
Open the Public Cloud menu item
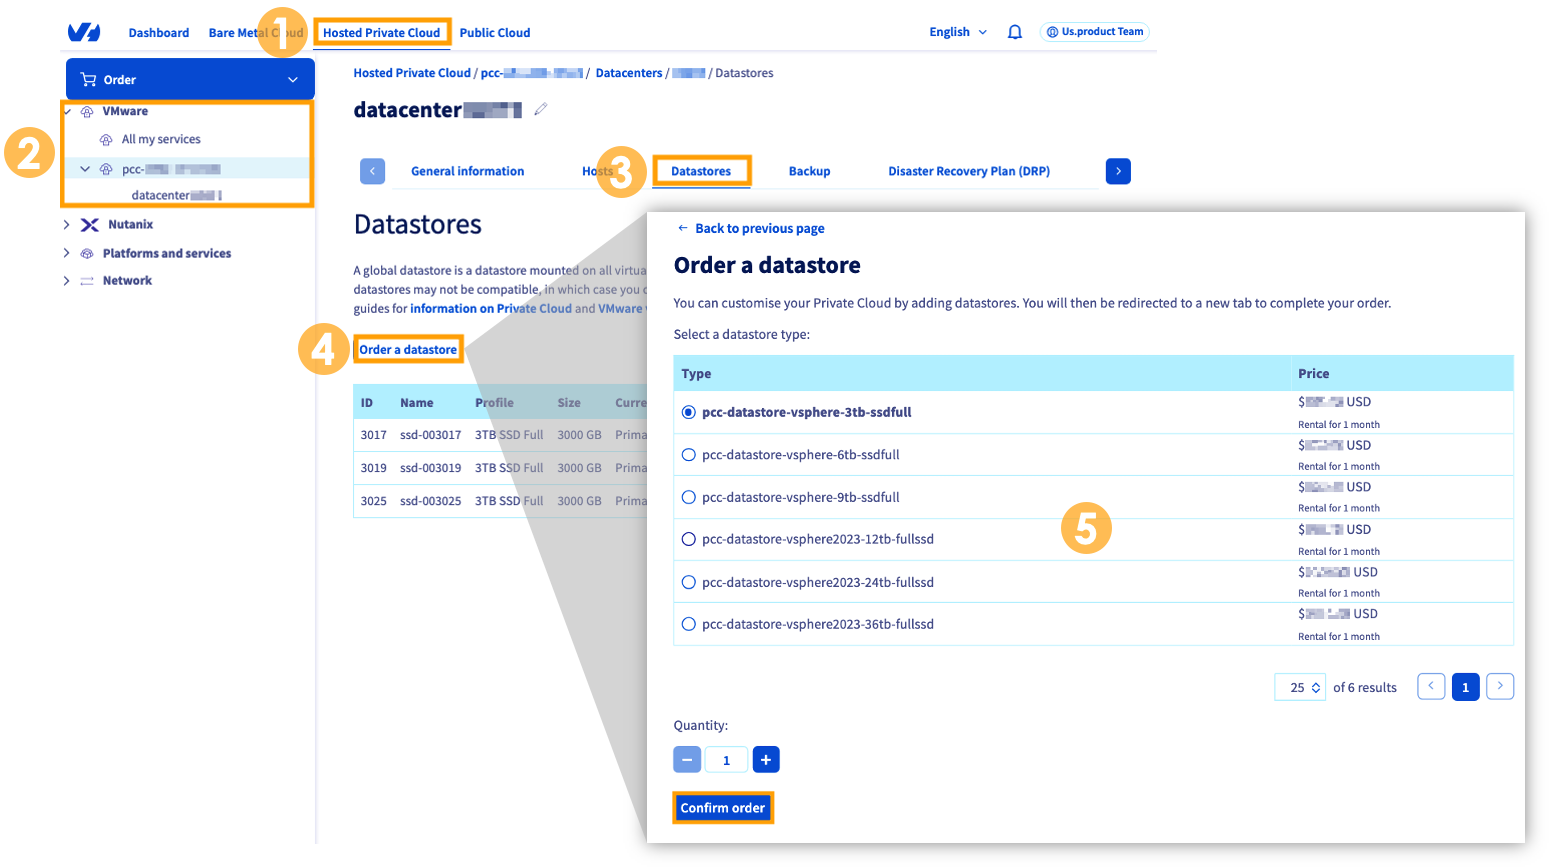495,33
